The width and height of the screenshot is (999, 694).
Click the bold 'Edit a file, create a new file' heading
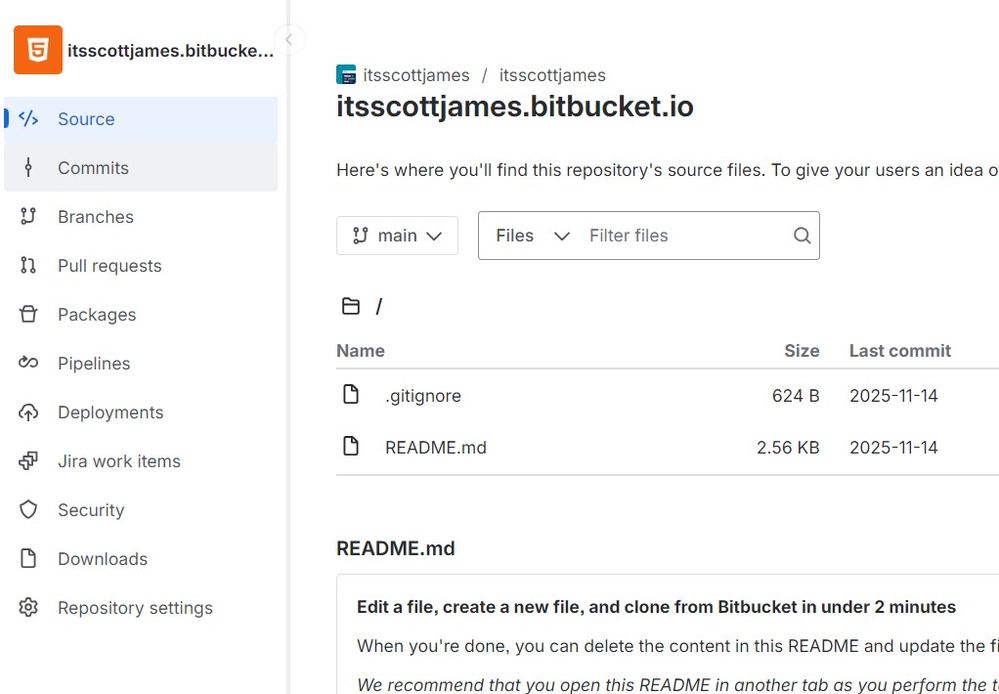(656, 607)
